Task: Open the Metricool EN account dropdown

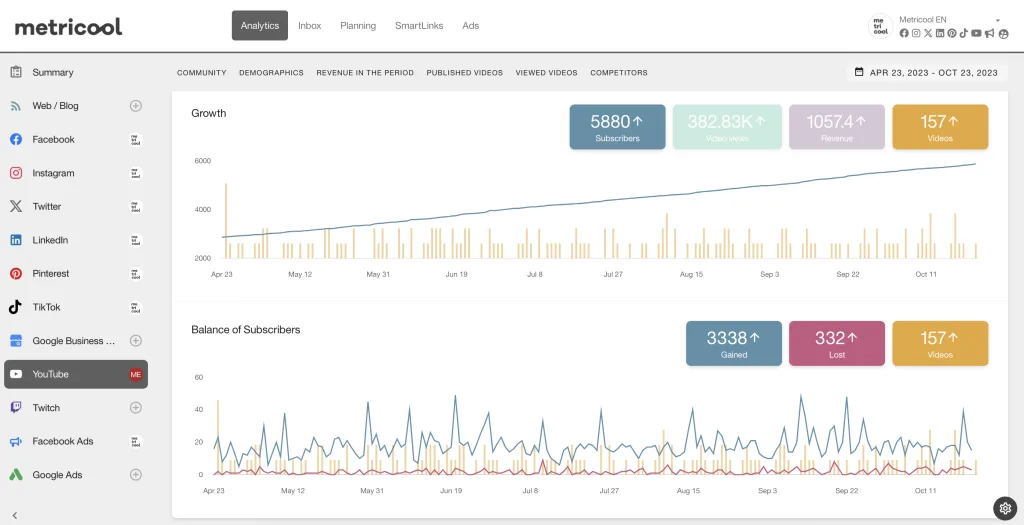Action: [x=997, y=20]
